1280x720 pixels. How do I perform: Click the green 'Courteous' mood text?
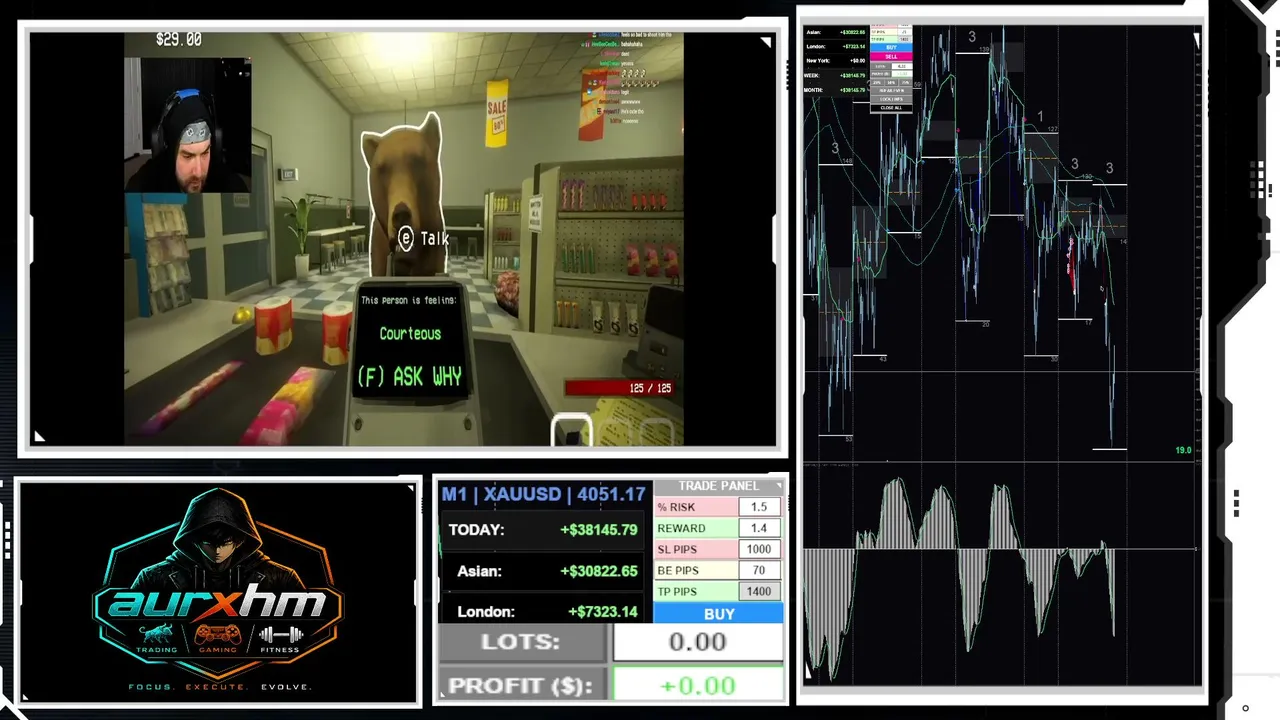click(x=410, y=334)
